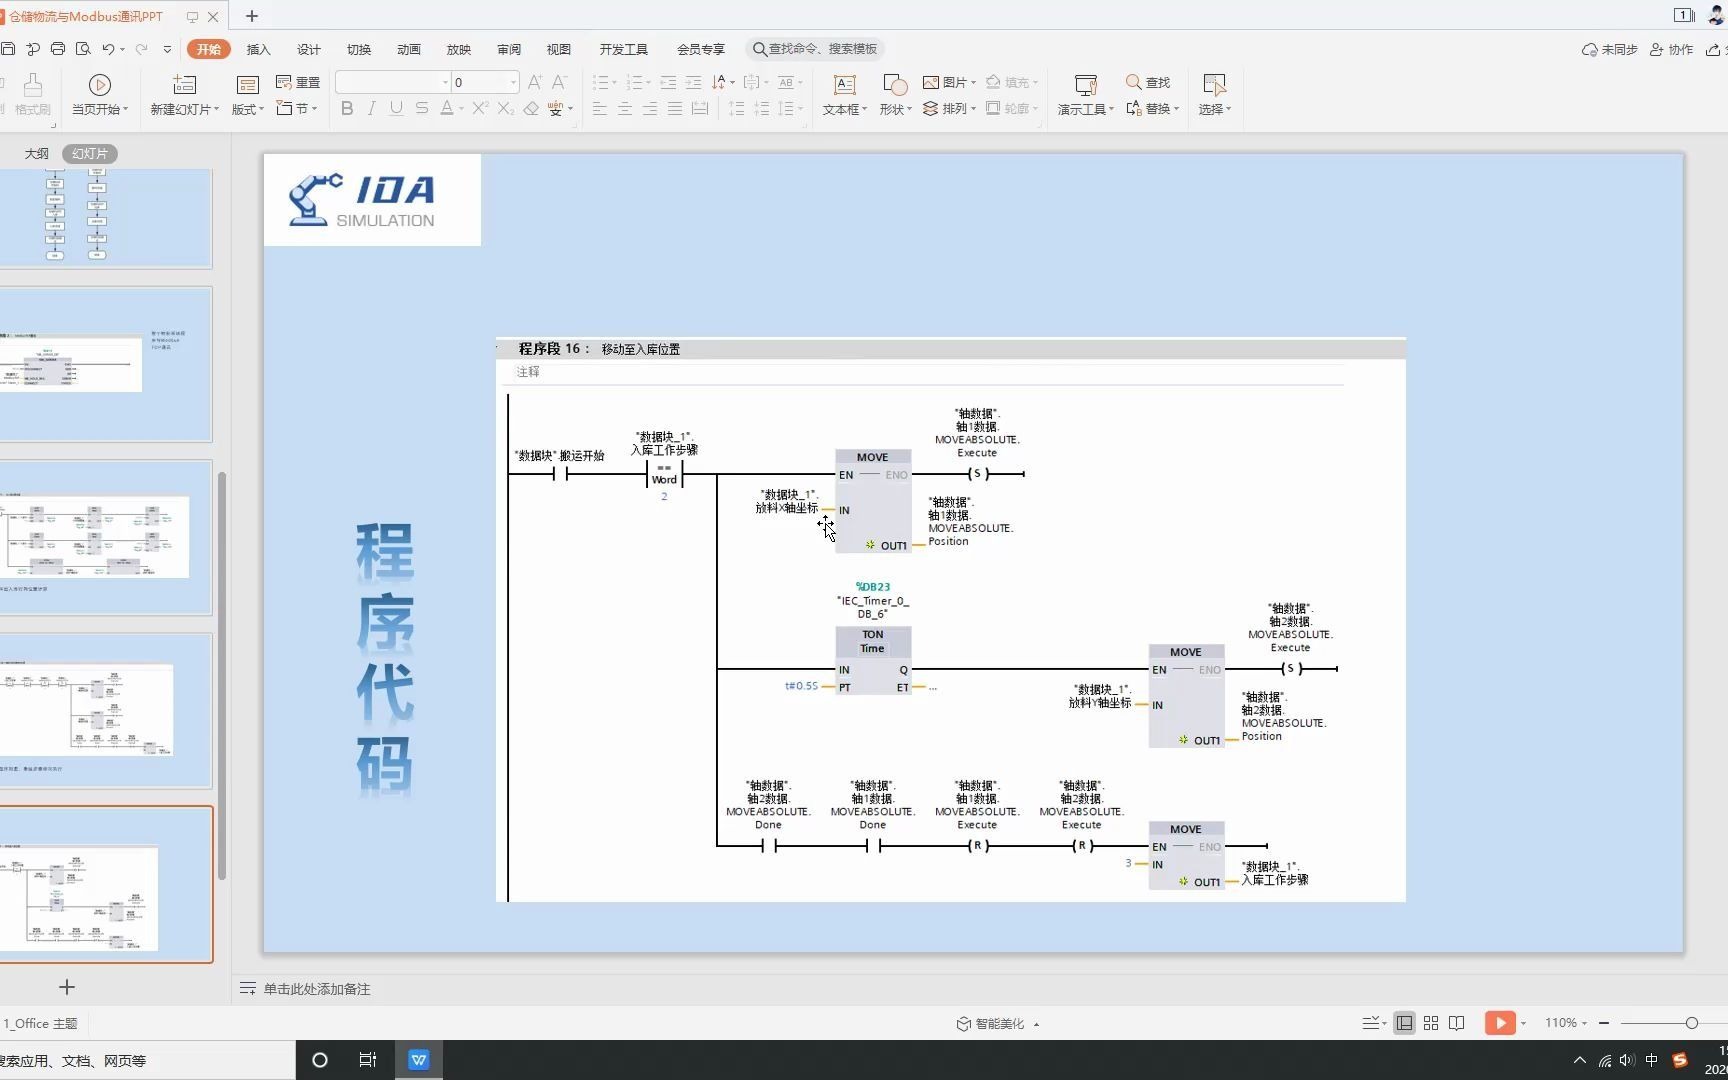
Task: Open the 版式 layout dropdown
Action: (248, 109)
